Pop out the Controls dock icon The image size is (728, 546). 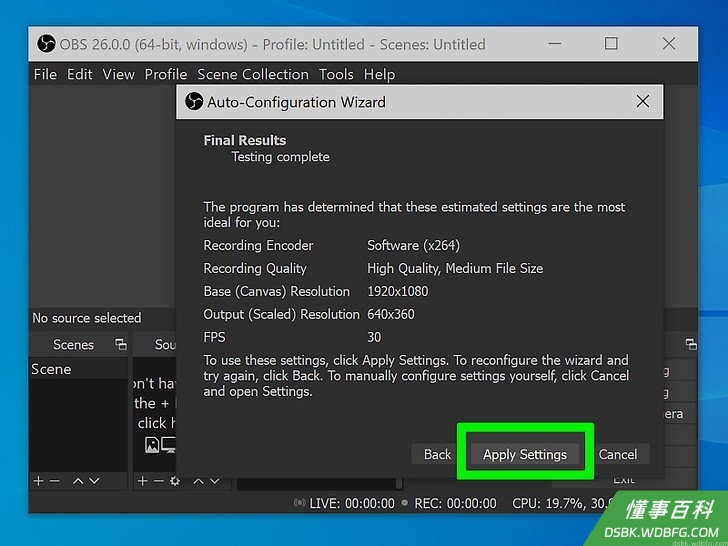click(691, 344)
